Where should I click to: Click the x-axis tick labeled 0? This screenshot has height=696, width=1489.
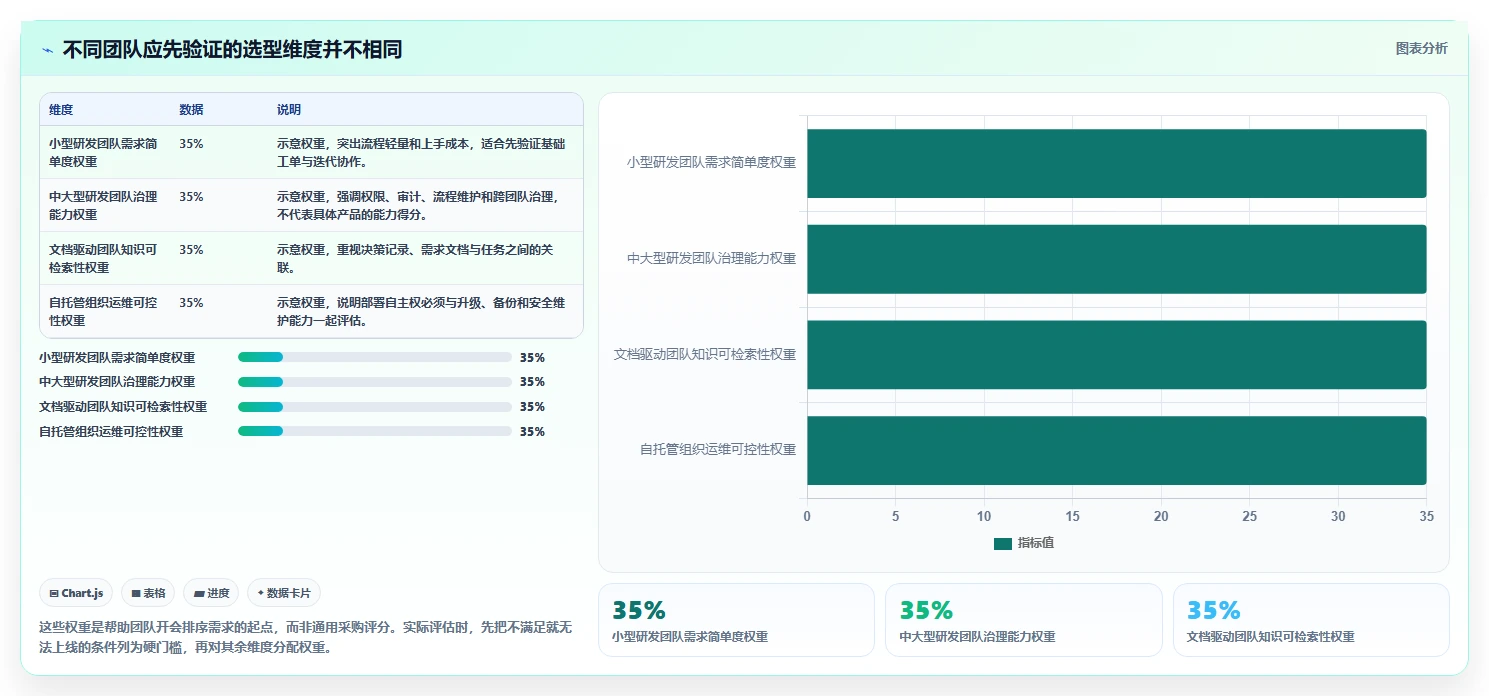click(807, 517)
